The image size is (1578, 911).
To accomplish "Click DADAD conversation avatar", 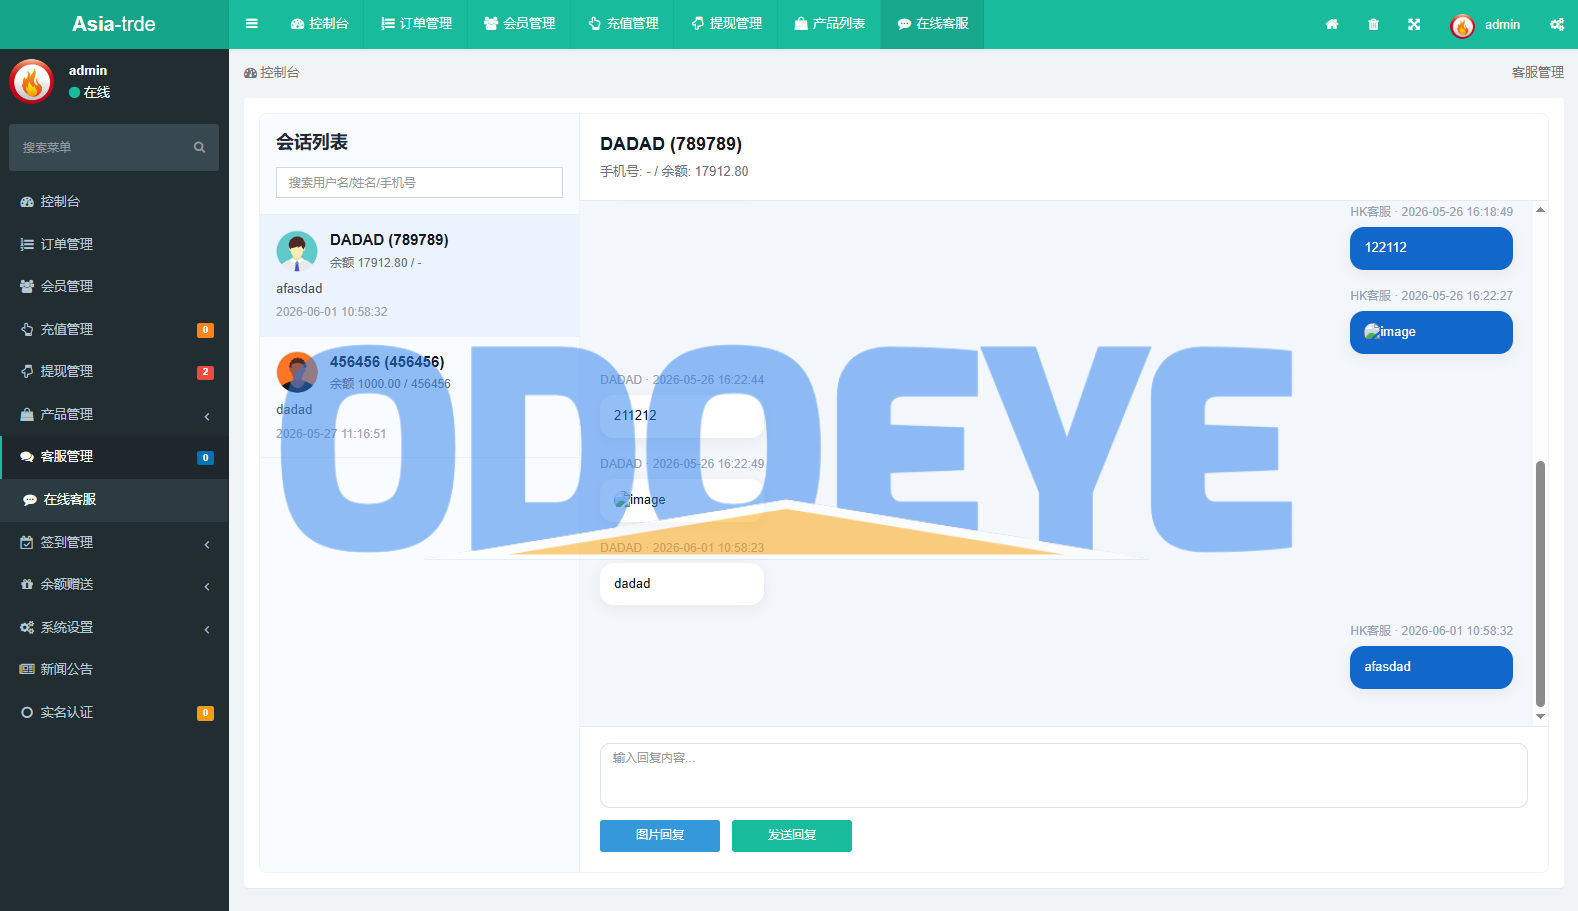I will [x=297, y=252].
